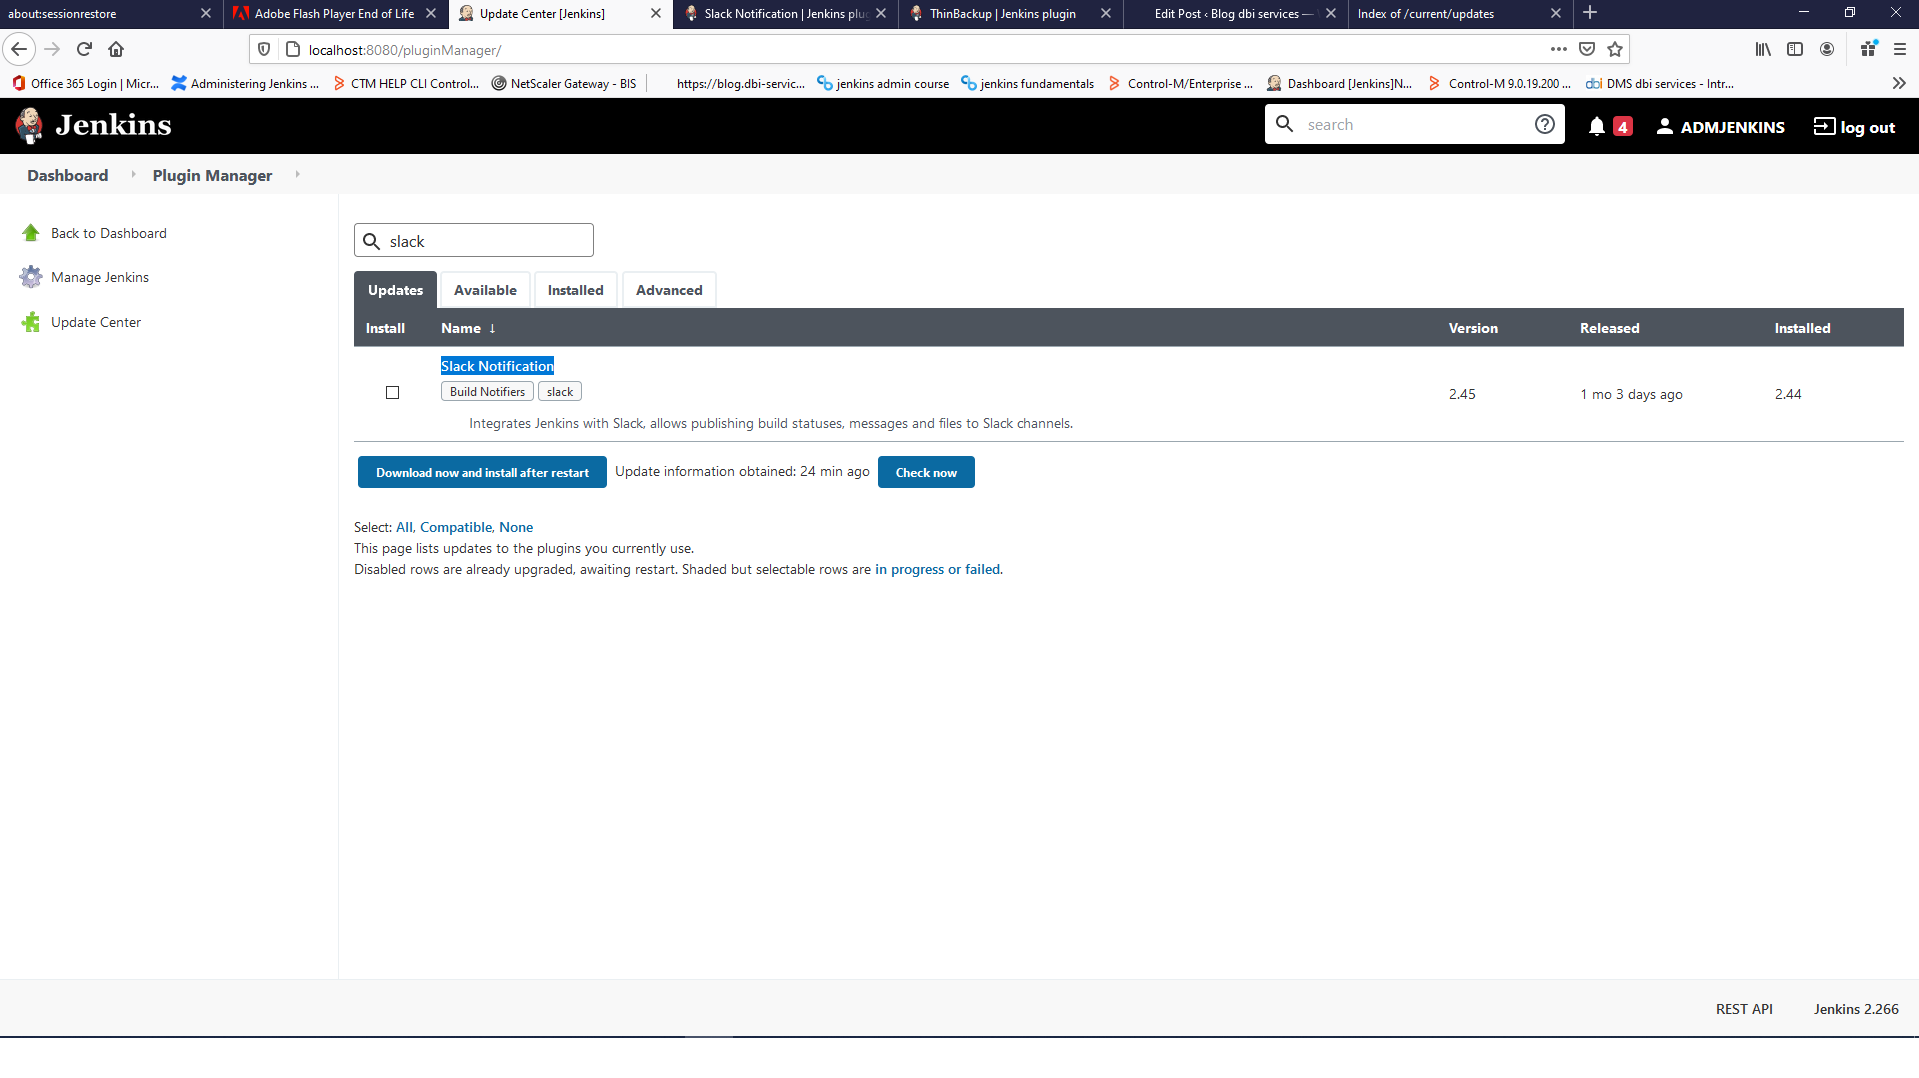
Task: Click the browser Back arrow
Action: point(19,49)
